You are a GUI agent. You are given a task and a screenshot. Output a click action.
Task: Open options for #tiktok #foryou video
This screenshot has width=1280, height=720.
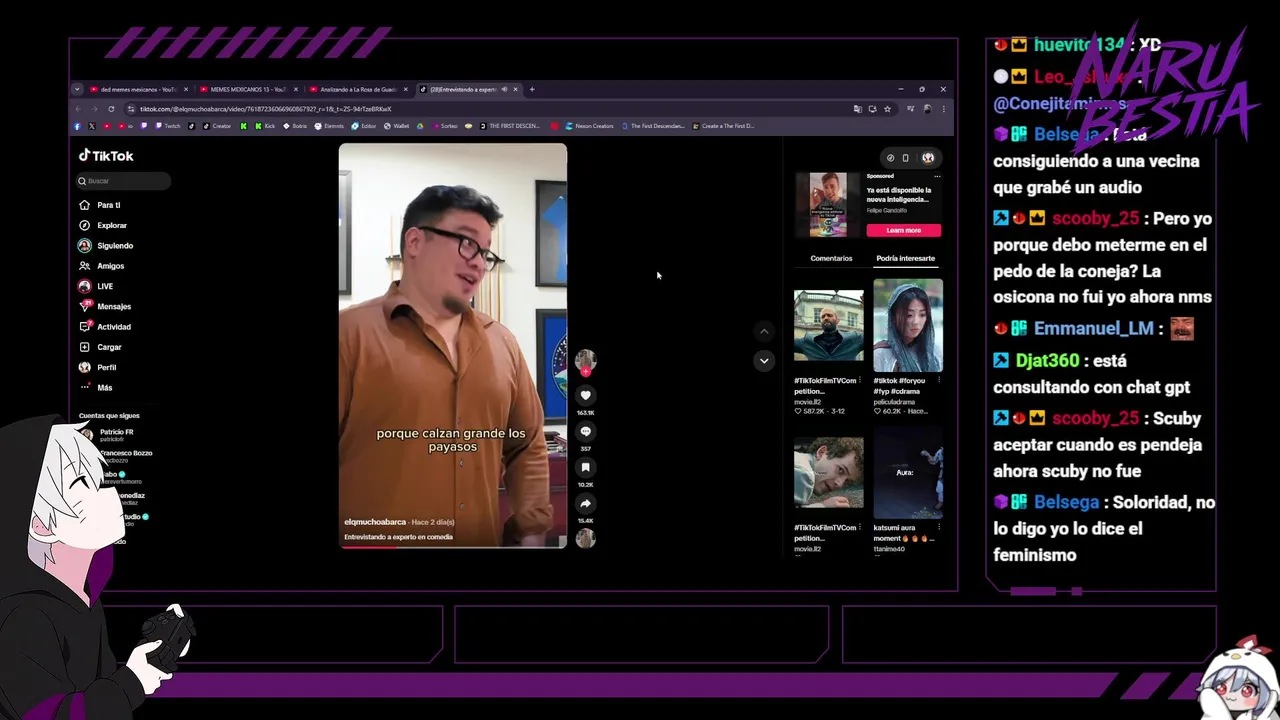click(940, 381)
